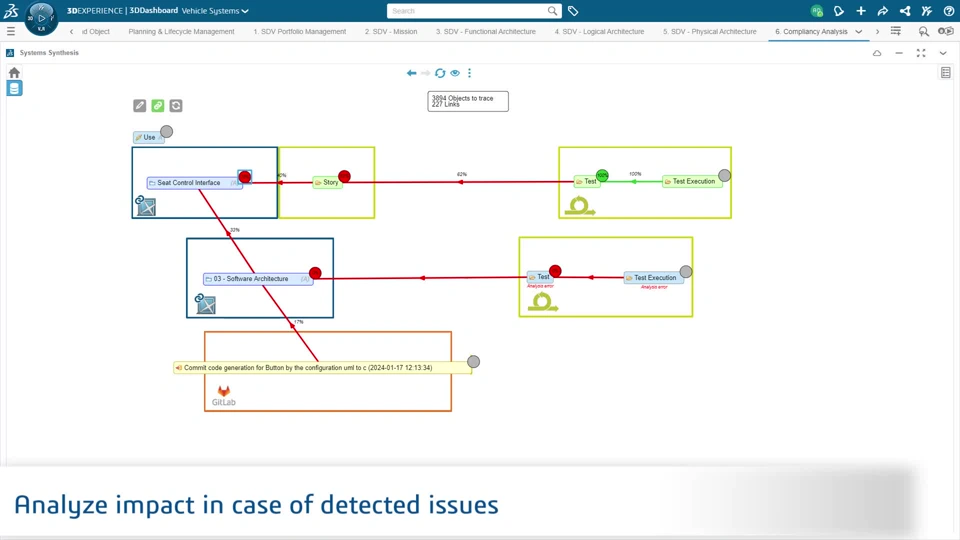The image size is (960, 540).
Task: Expand the widget chevron menu
Action: 943,53
